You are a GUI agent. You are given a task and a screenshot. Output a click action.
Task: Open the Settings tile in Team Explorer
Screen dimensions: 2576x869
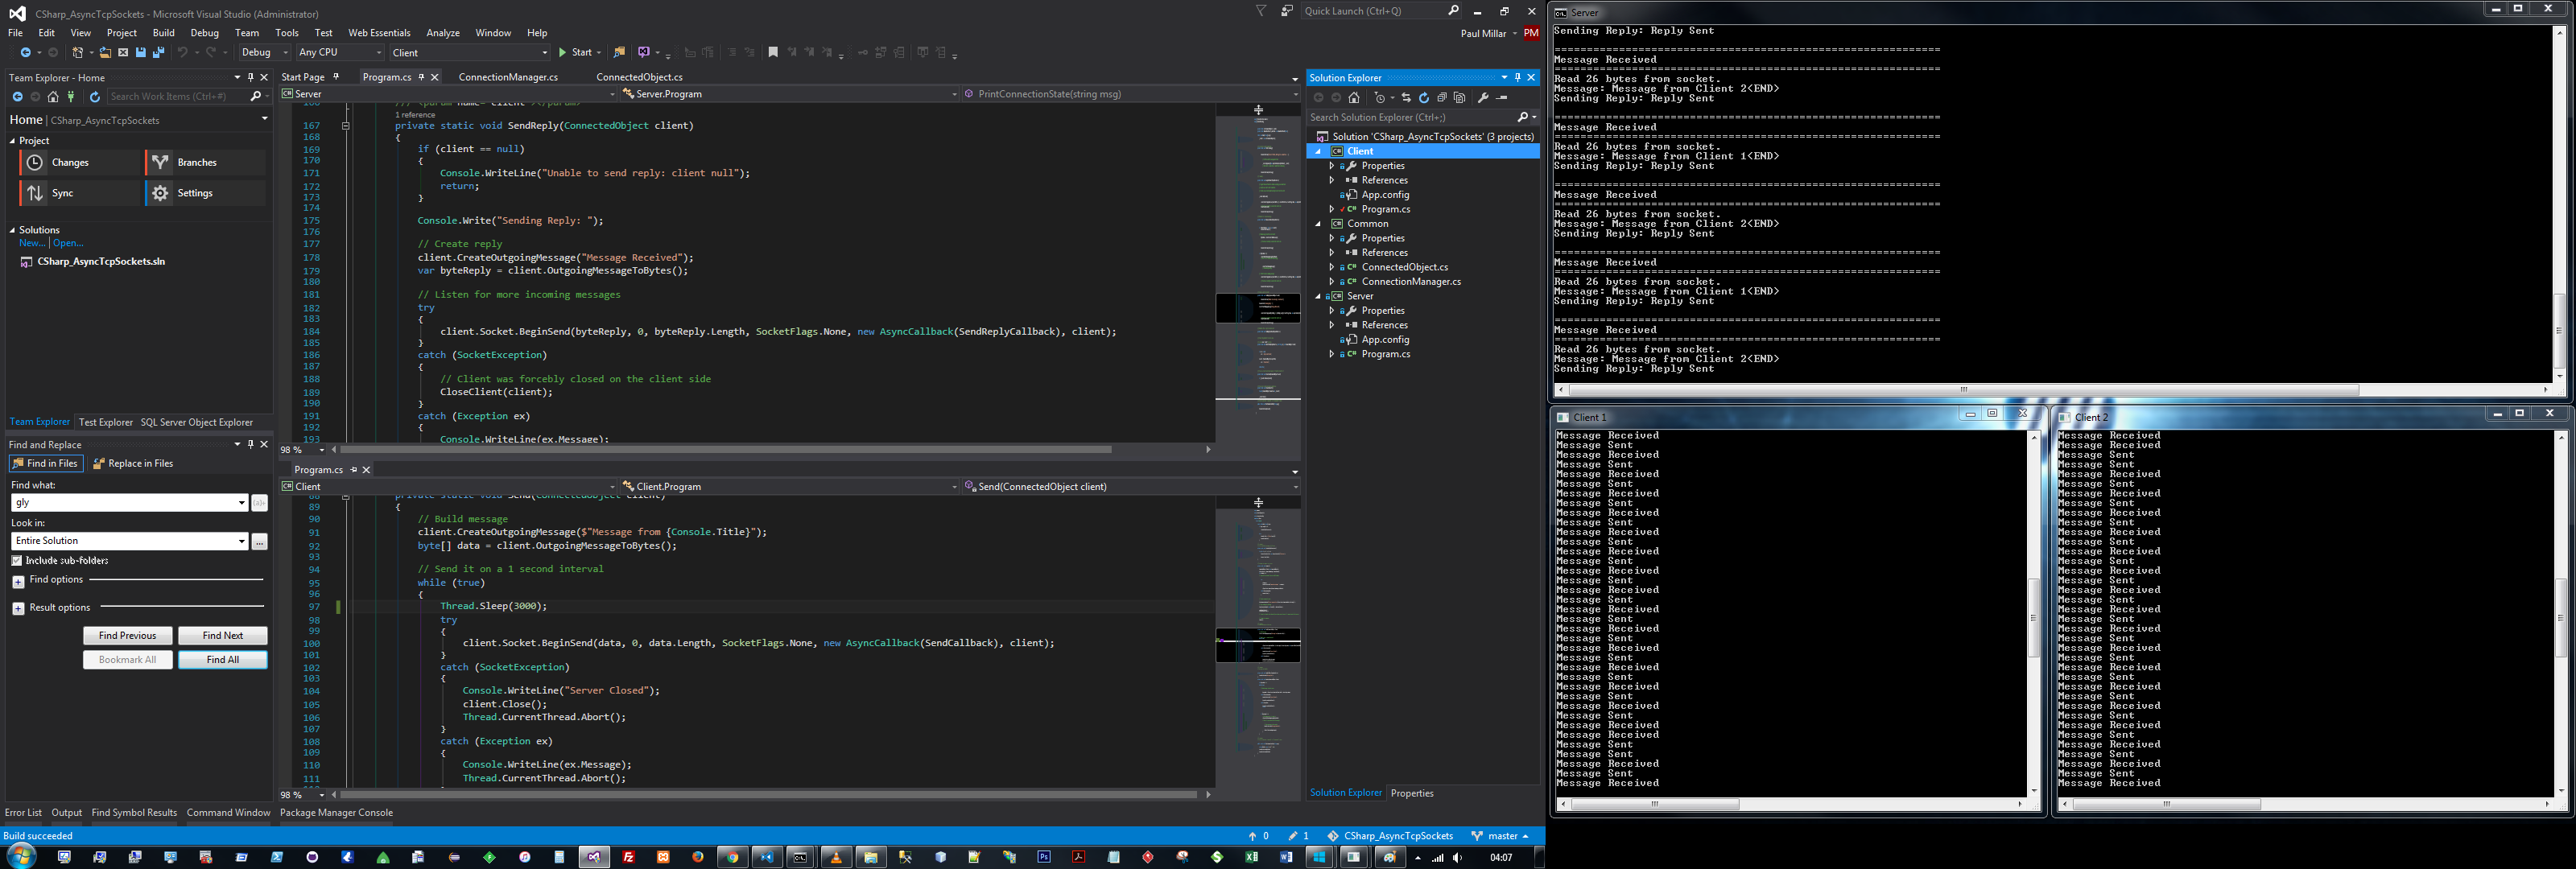[206, 193]
